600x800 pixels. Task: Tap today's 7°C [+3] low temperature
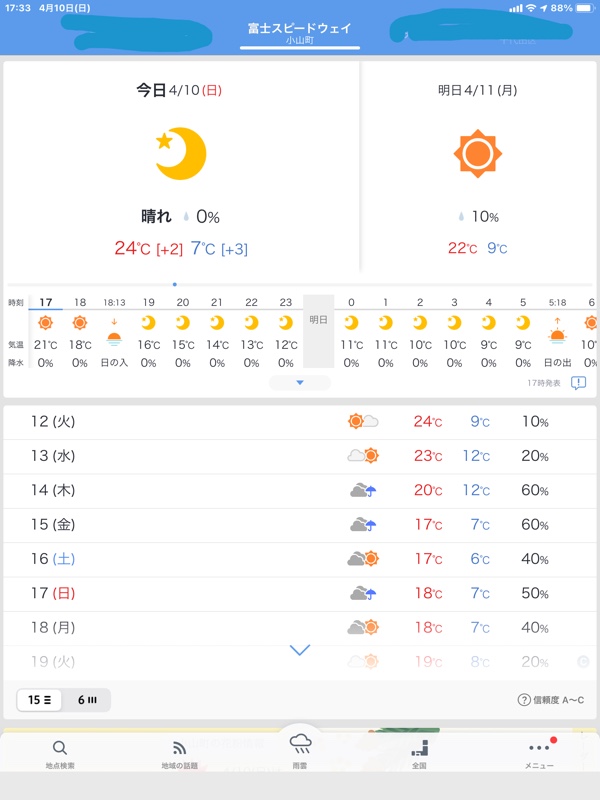coord(219,248)
